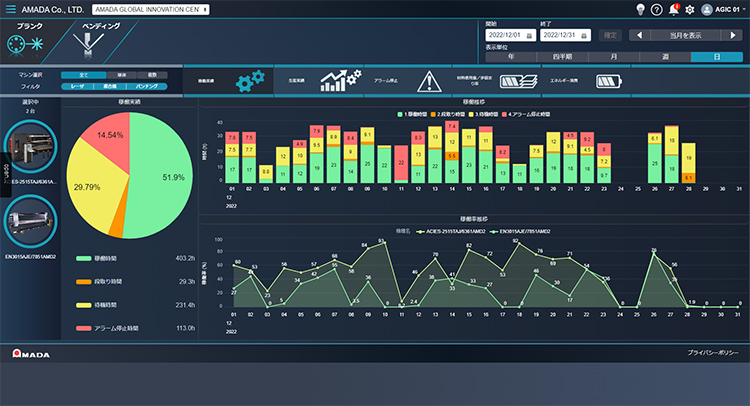Open the notifications bell

[673, 9]
